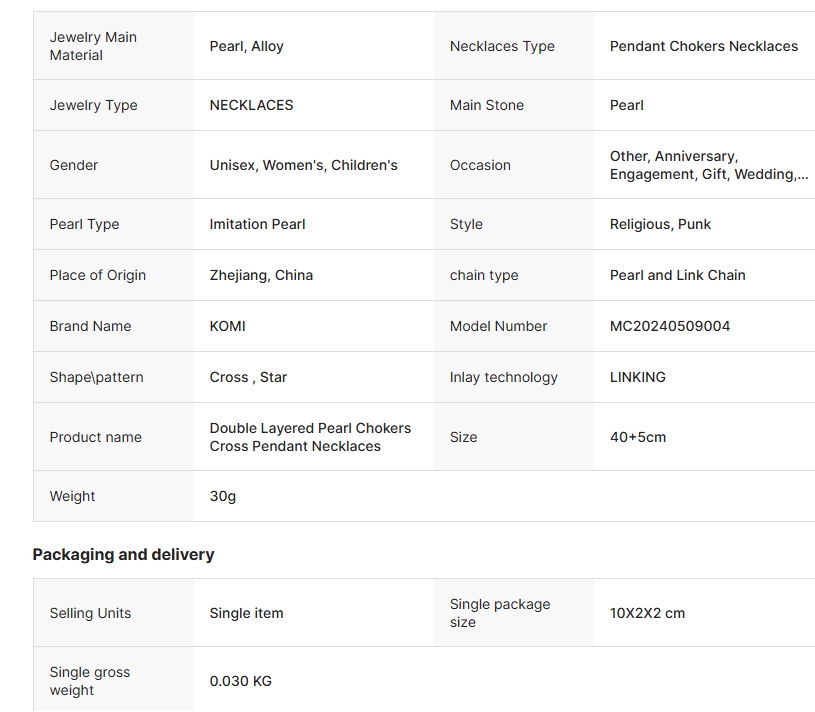
Task: Select model number MC20240509004
Action: pos(669,326)
